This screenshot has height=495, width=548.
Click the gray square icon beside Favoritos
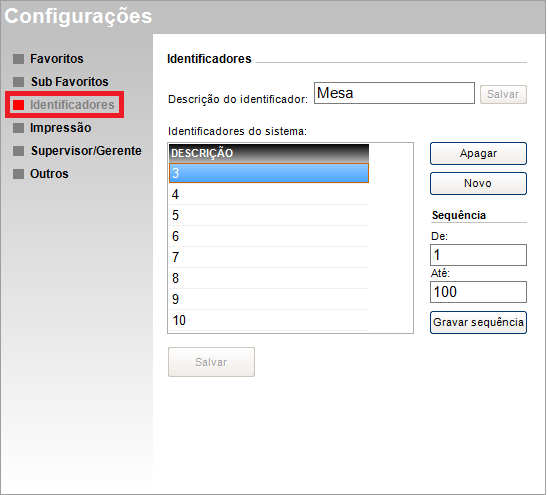[x=19, y=59]
